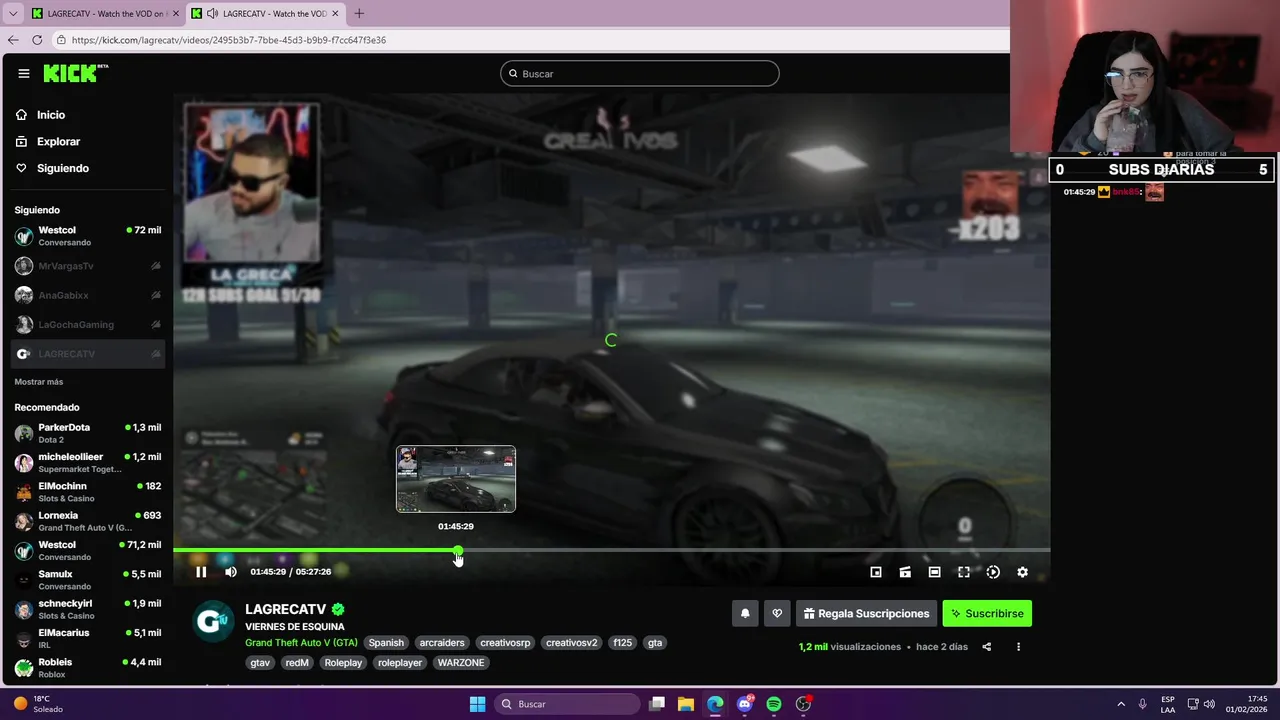
Task: Open the three-dot more options menu
Action: 1019,647
